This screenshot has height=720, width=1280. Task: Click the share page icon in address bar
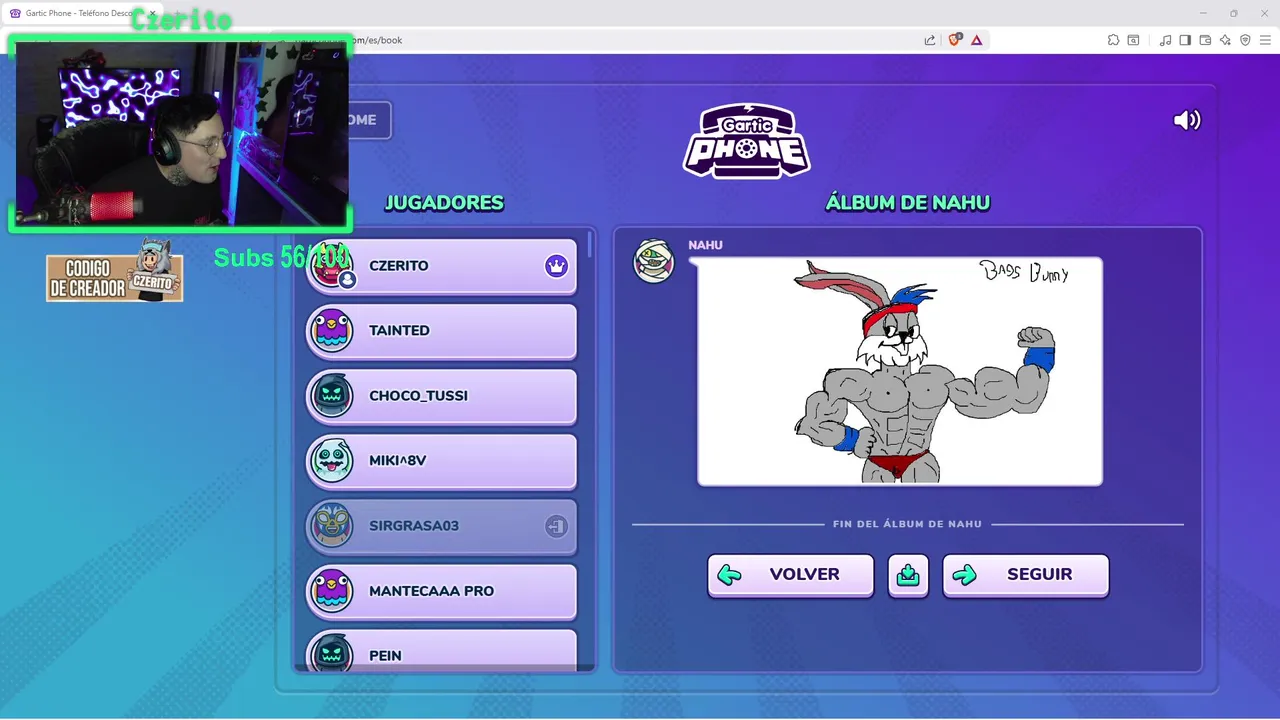[x=930, y=40]
